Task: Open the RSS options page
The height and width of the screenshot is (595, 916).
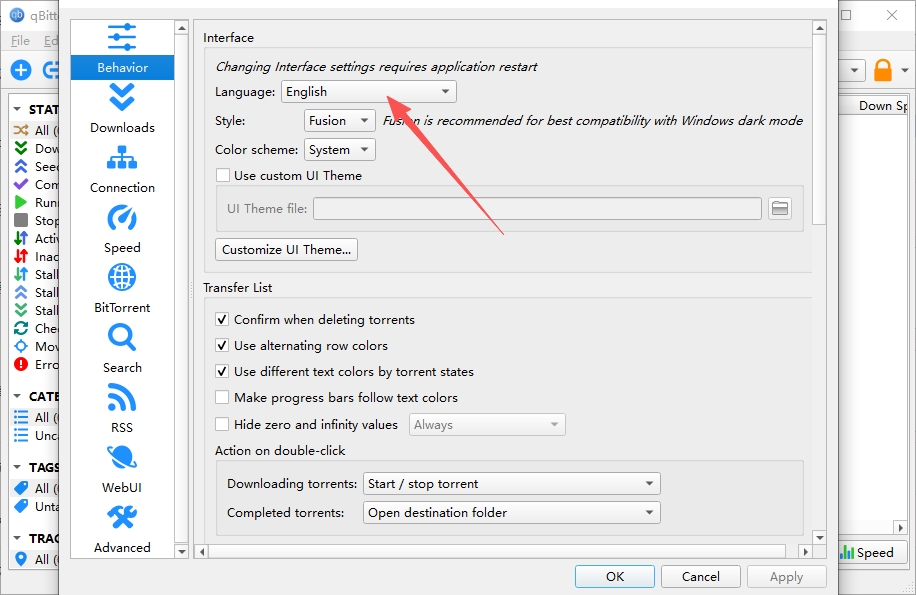Action: pos(122,409)
